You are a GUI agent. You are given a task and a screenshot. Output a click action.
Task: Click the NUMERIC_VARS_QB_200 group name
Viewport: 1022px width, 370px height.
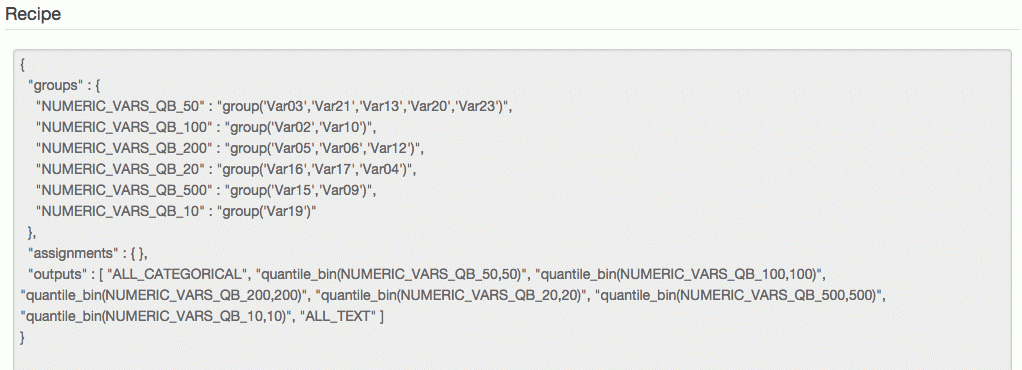pyautogui.click(x=124, y=149)
